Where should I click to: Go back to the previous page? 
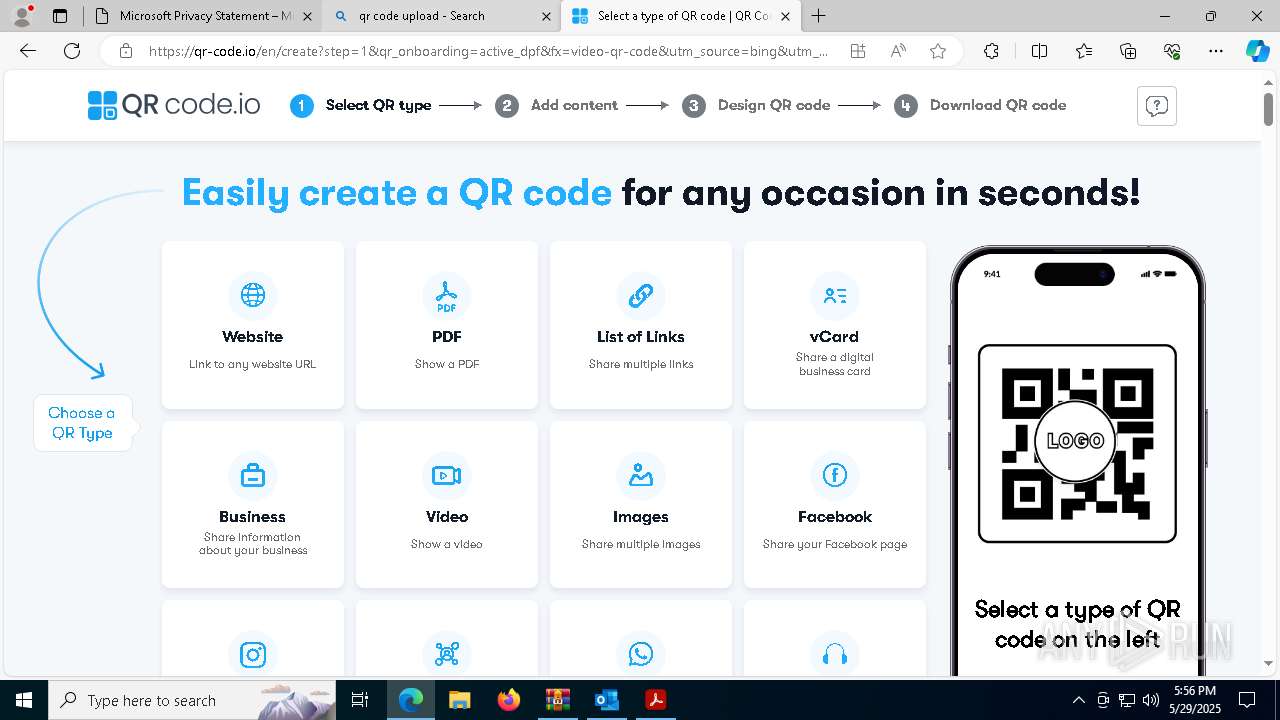28,51
